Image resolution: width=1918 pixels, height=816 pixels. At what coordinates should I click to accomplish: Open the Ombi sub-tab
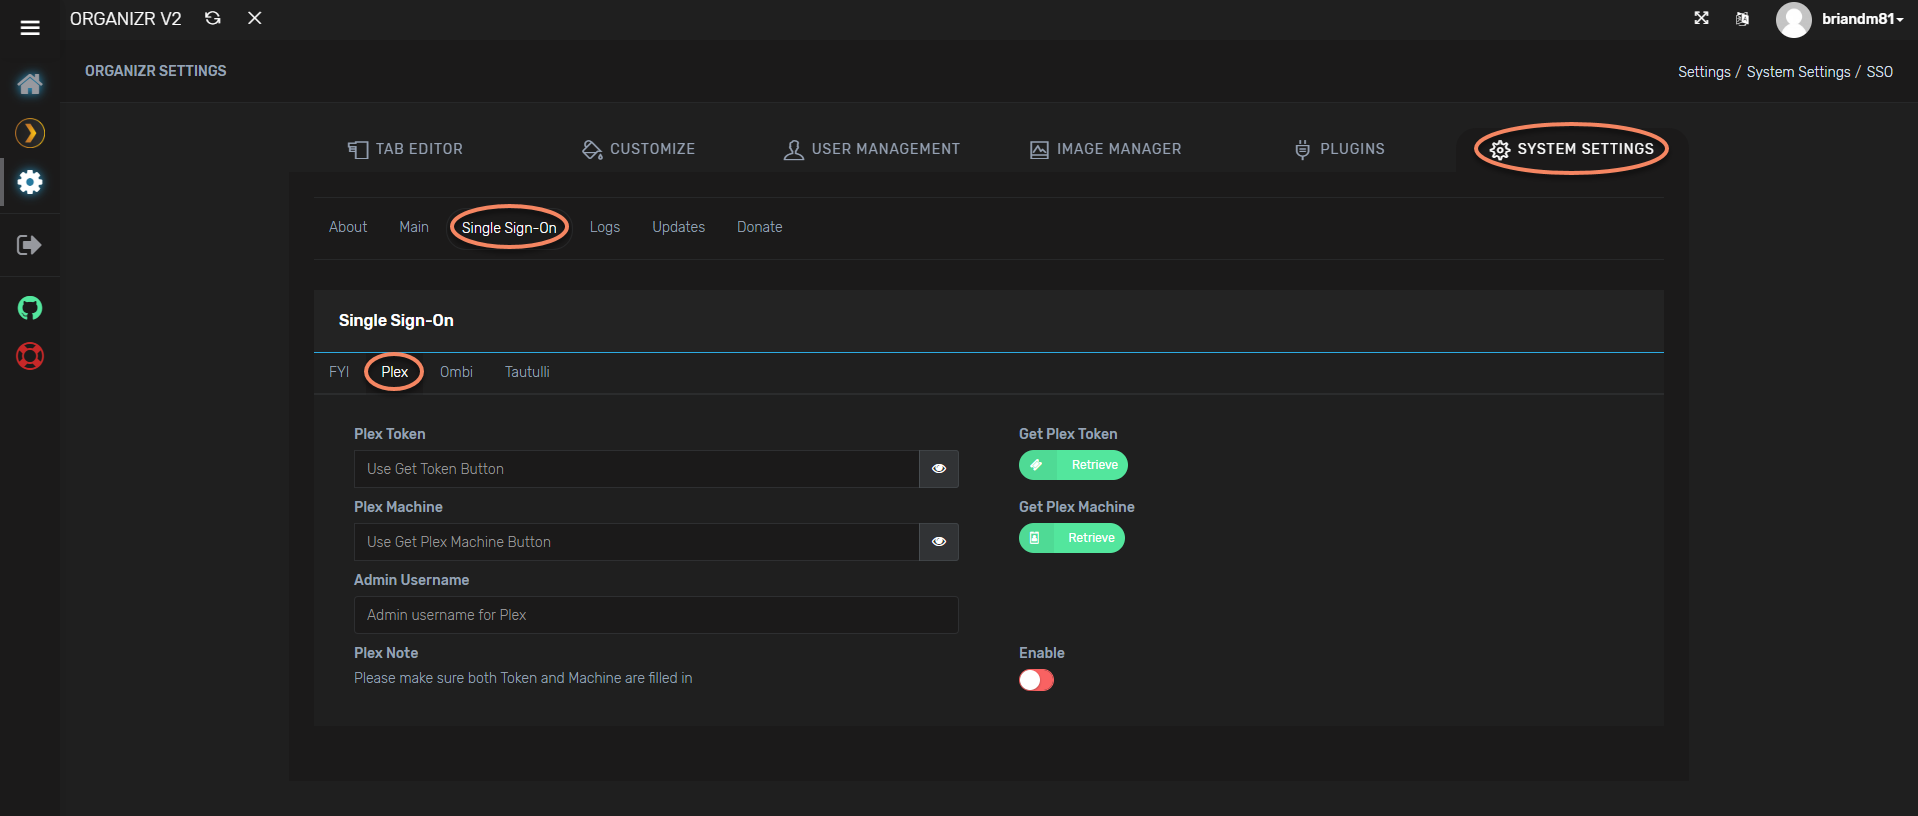tap(456, 372)
